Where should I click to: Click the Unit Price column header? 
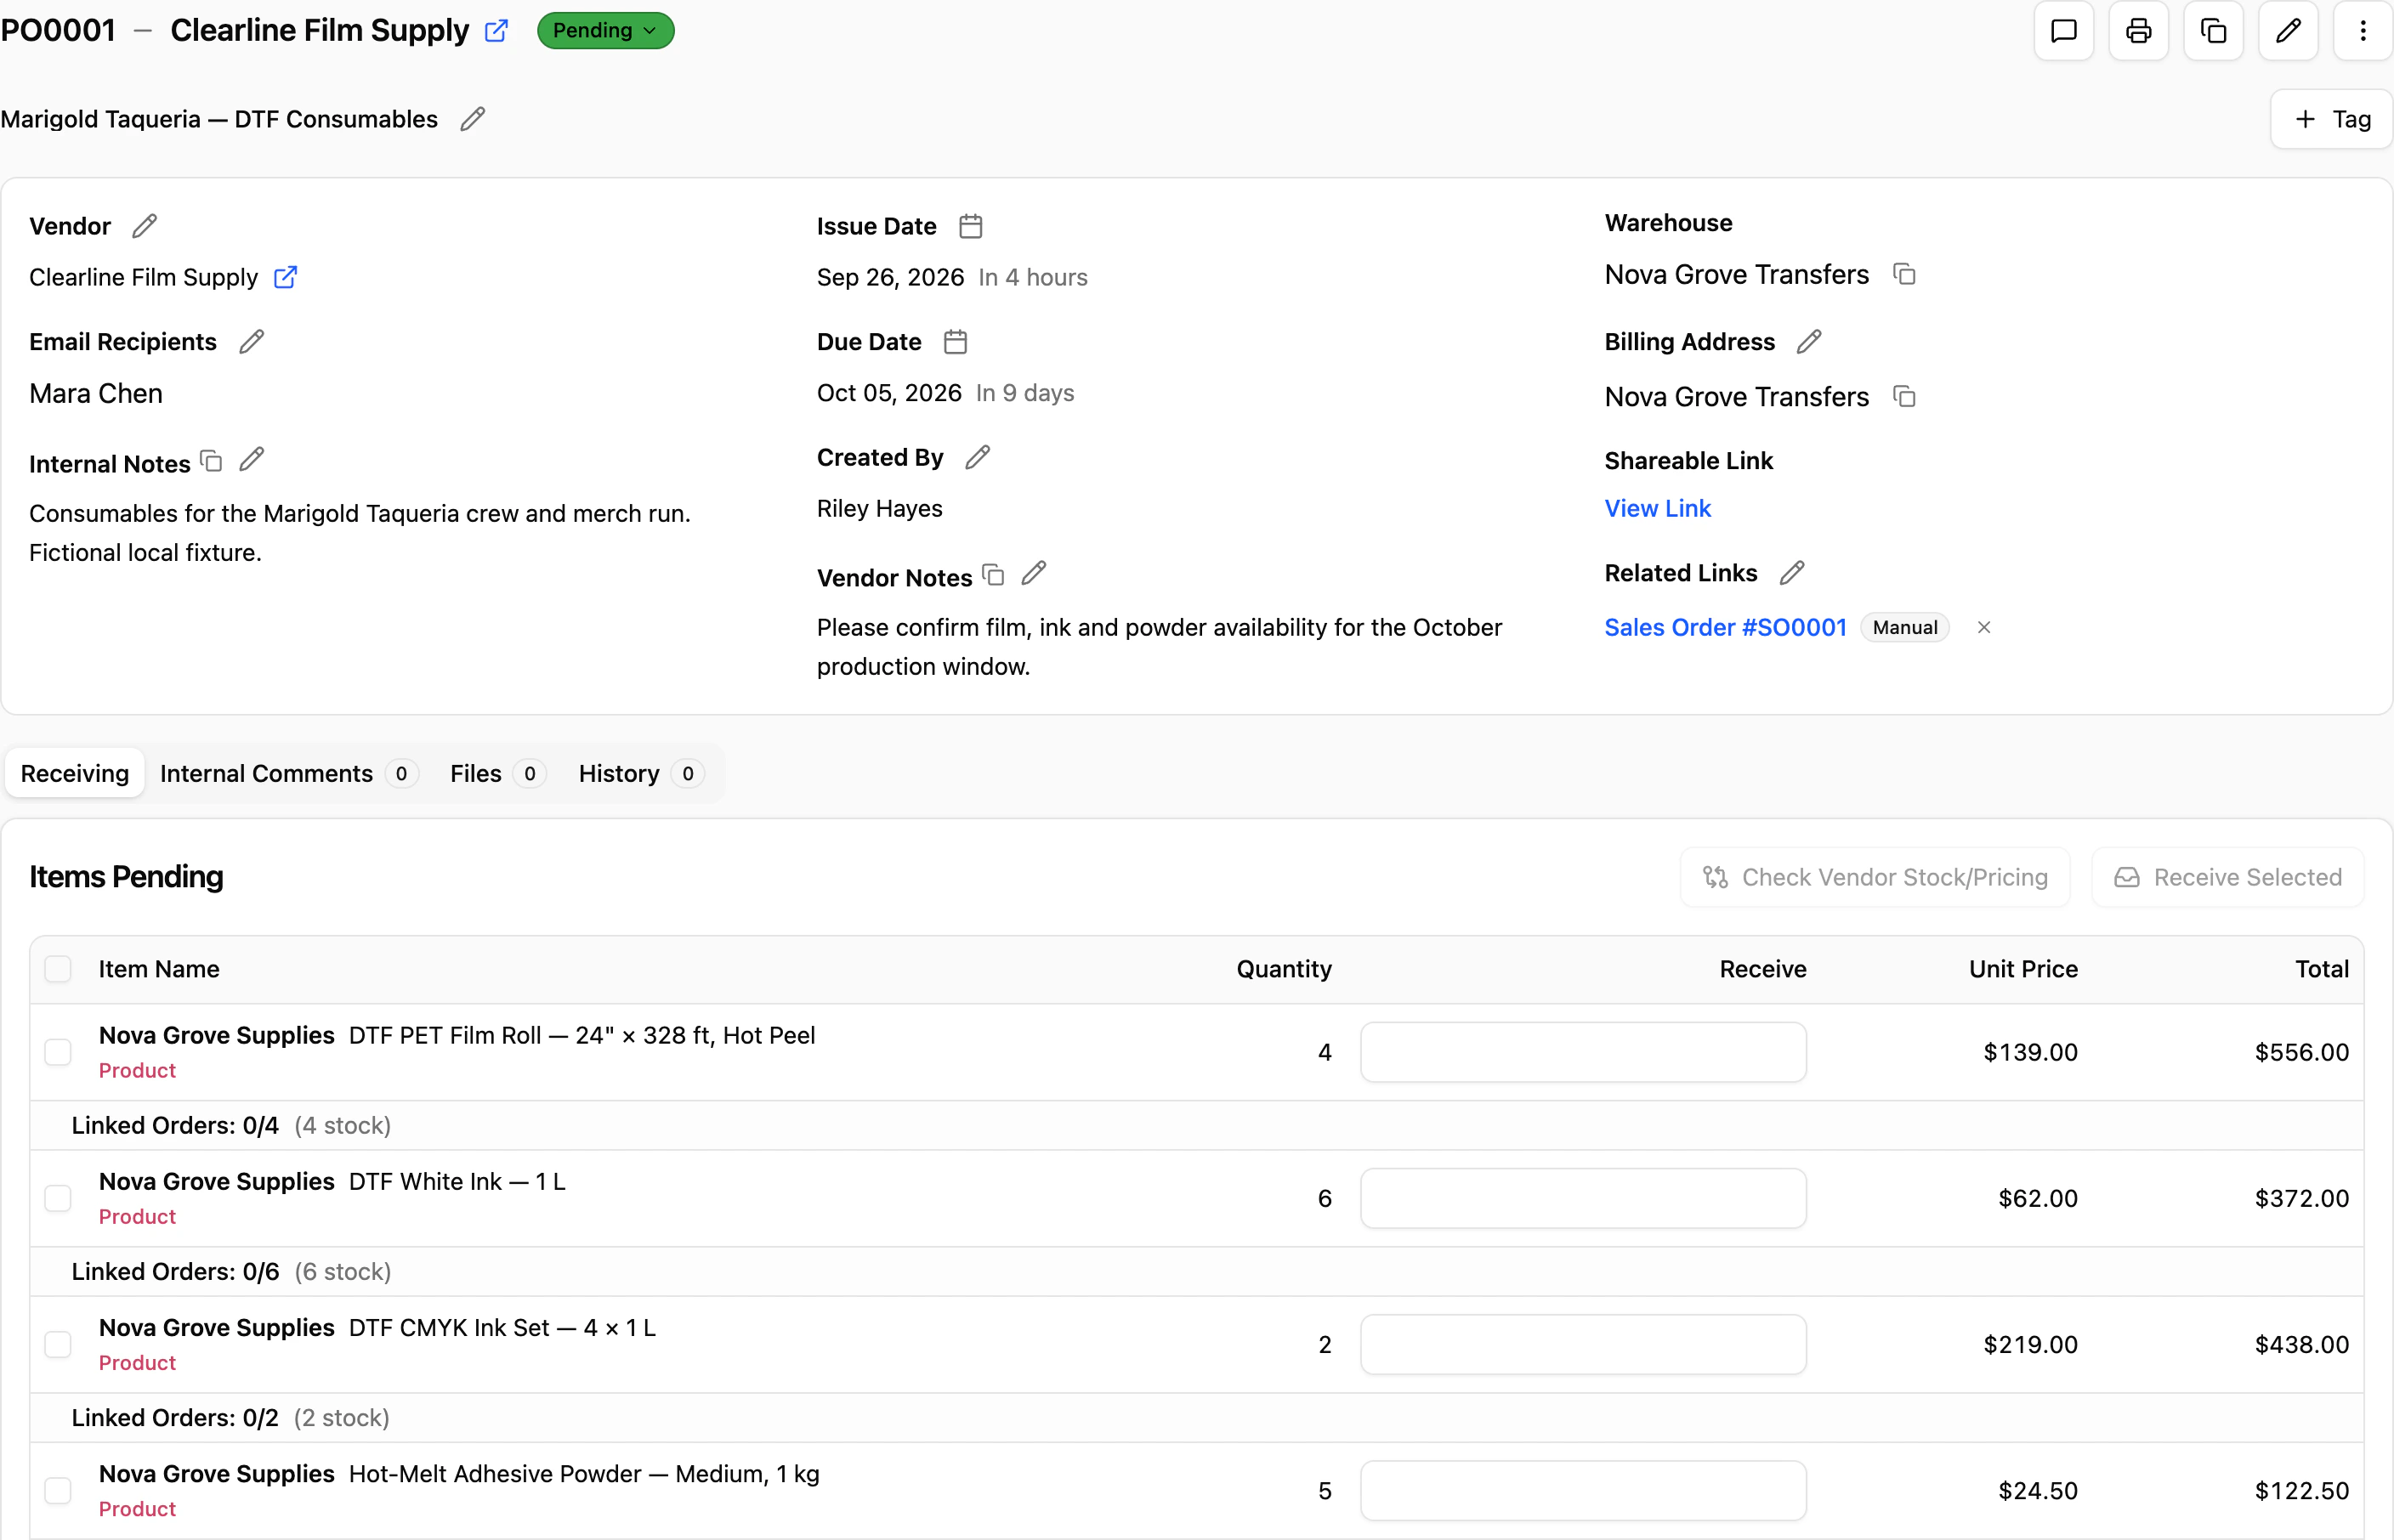(x=2023, y=970)
